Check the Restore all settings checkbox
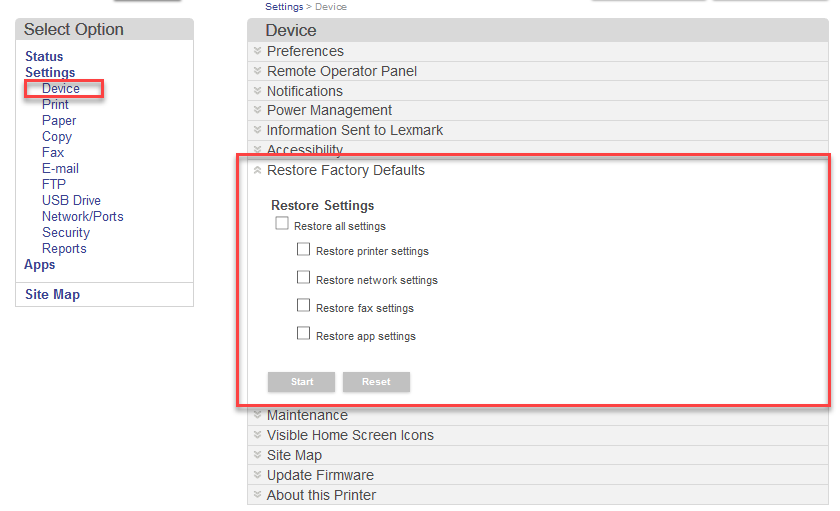Viewport: 840px width, 511px height. pos(282,224)
